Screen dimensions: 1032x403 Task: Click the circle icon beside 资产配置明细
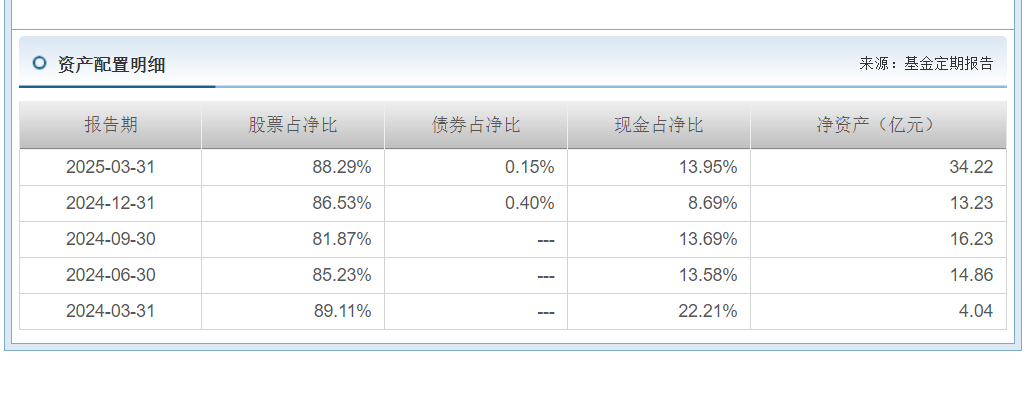tap(39, 63)
